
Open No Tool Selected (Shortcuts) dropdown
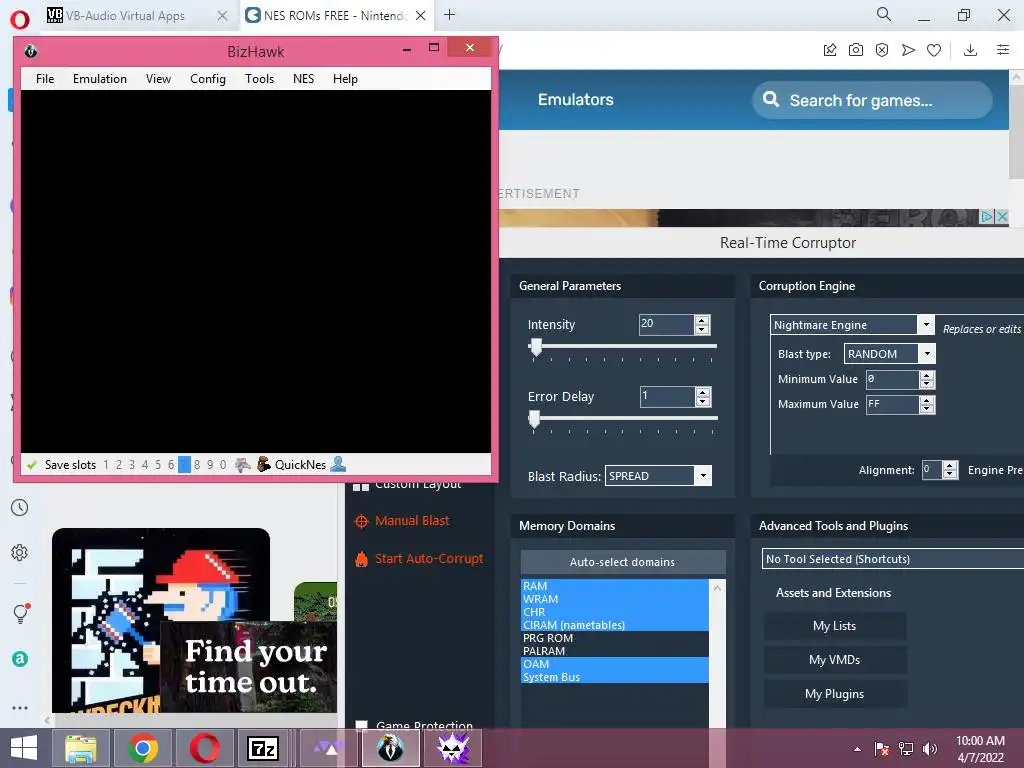pyautogui.click(x=893, y=559)
